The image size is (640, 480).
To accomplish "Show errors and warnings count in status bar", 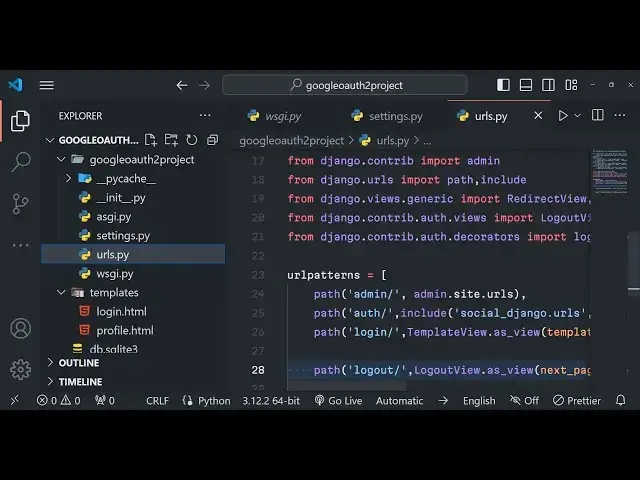I will 58,401.
